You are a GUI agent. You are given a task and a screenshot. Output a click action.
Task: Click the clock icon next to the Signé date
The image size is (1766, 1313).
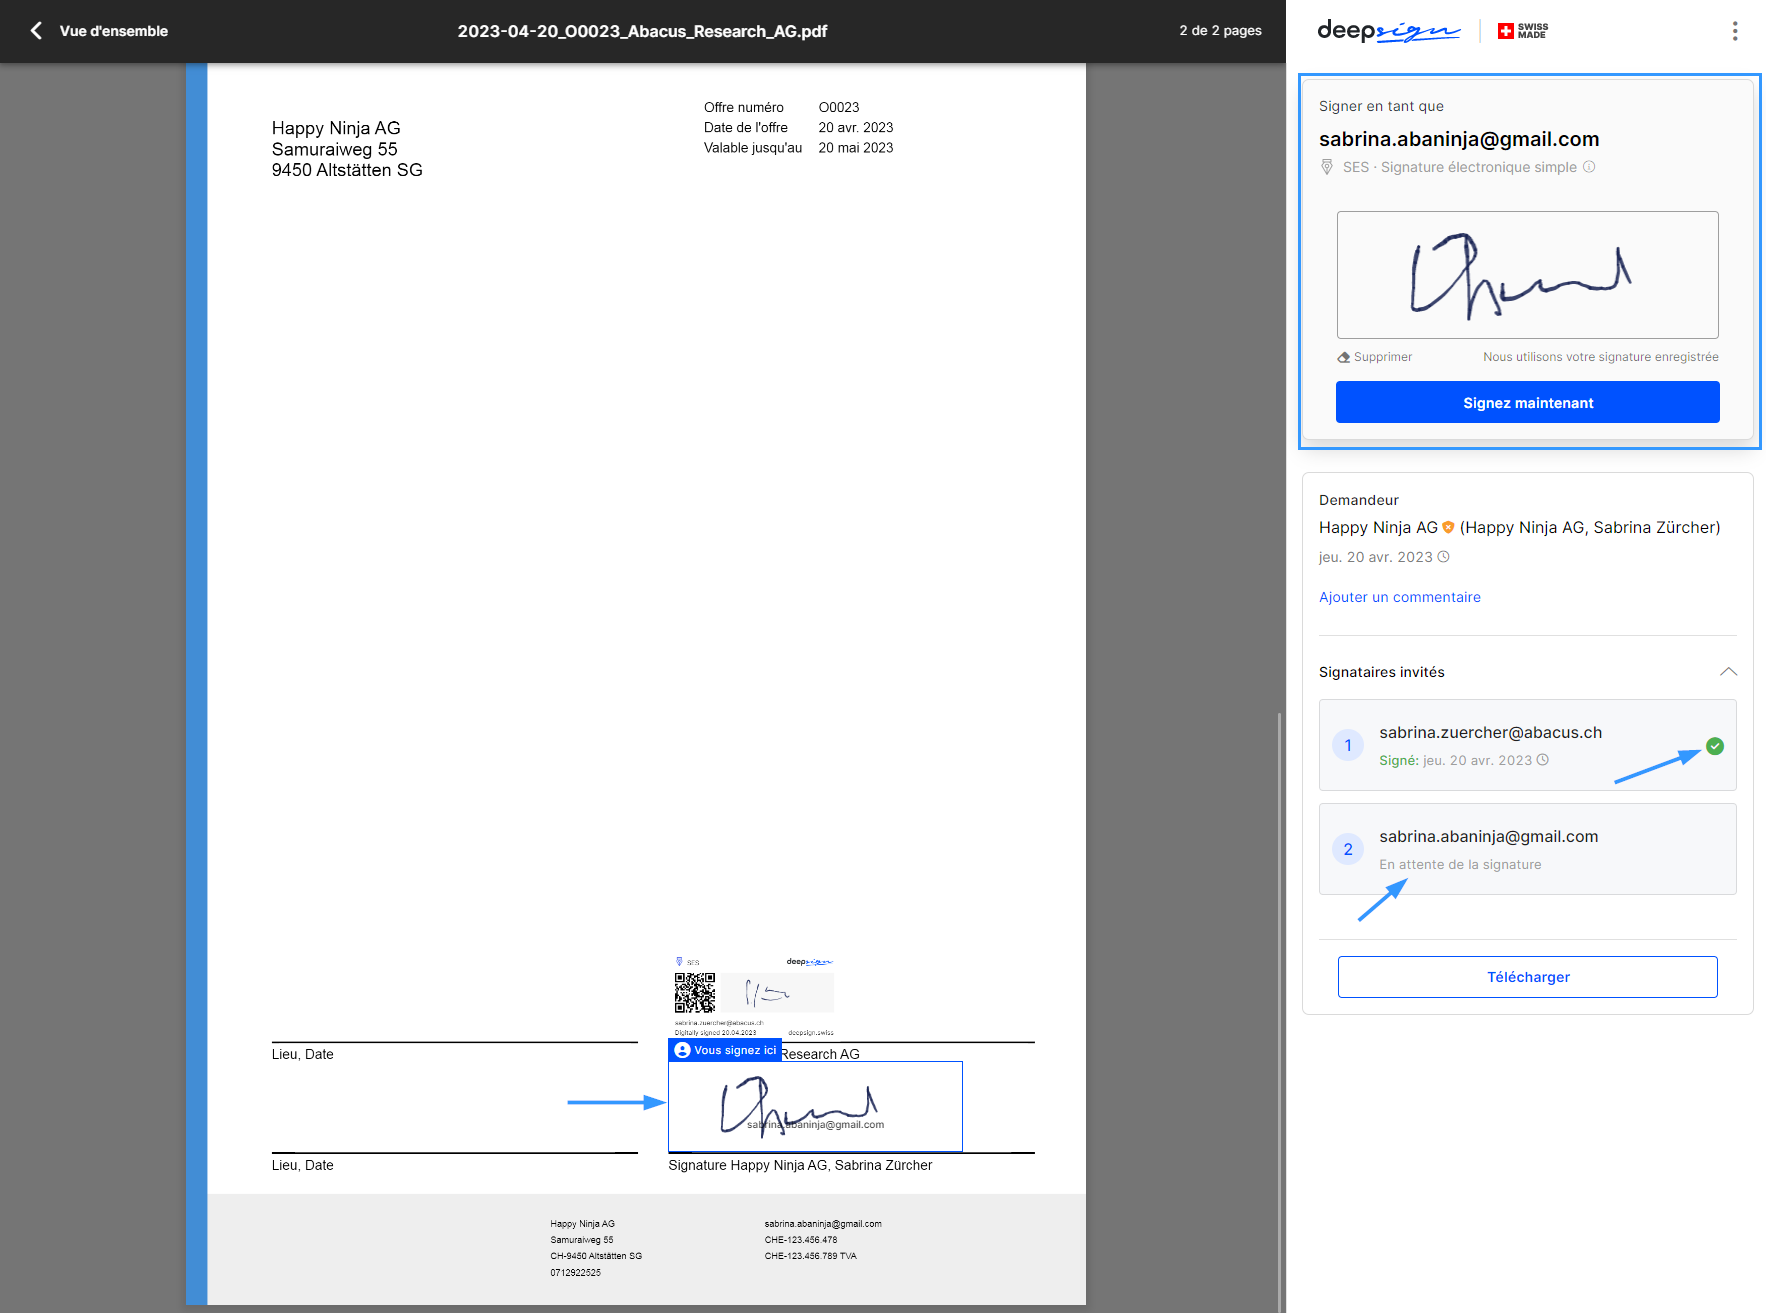click(x=1542, y=760)
